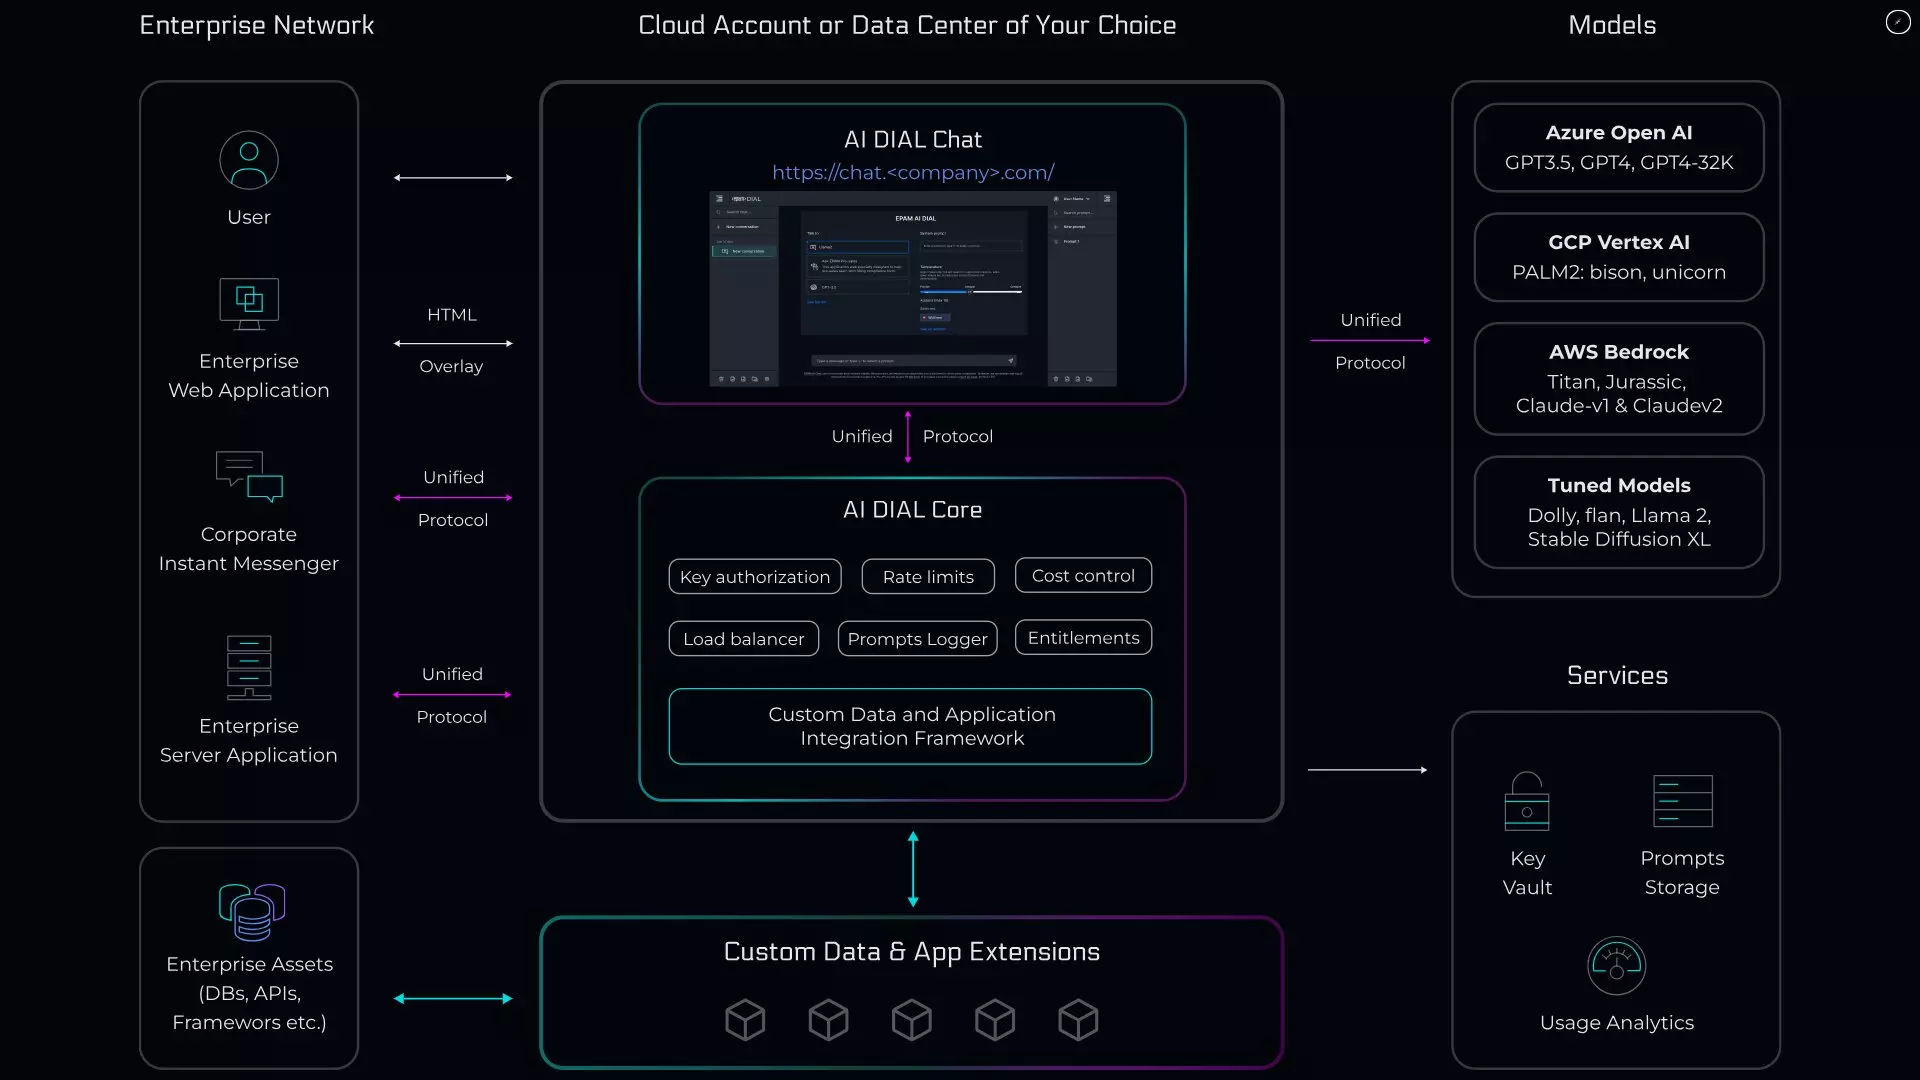
Task: Click the Tuned Models card
Action: pyautogui.click(x=1619, y=513)
